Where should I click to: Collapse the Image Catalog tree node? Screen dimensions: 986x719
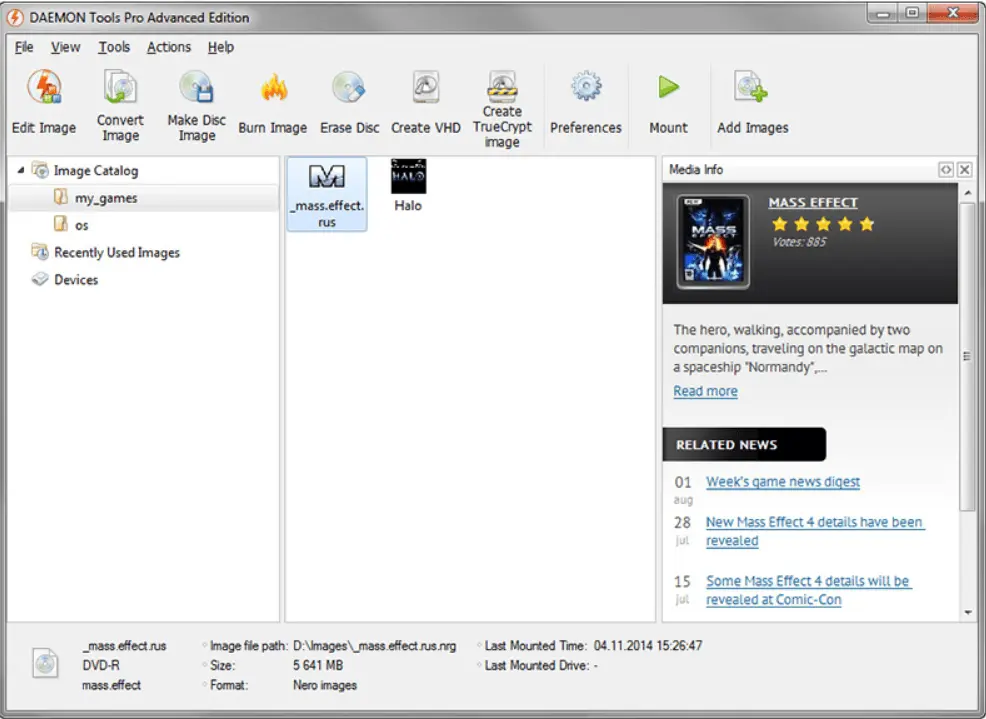(21, 171)
